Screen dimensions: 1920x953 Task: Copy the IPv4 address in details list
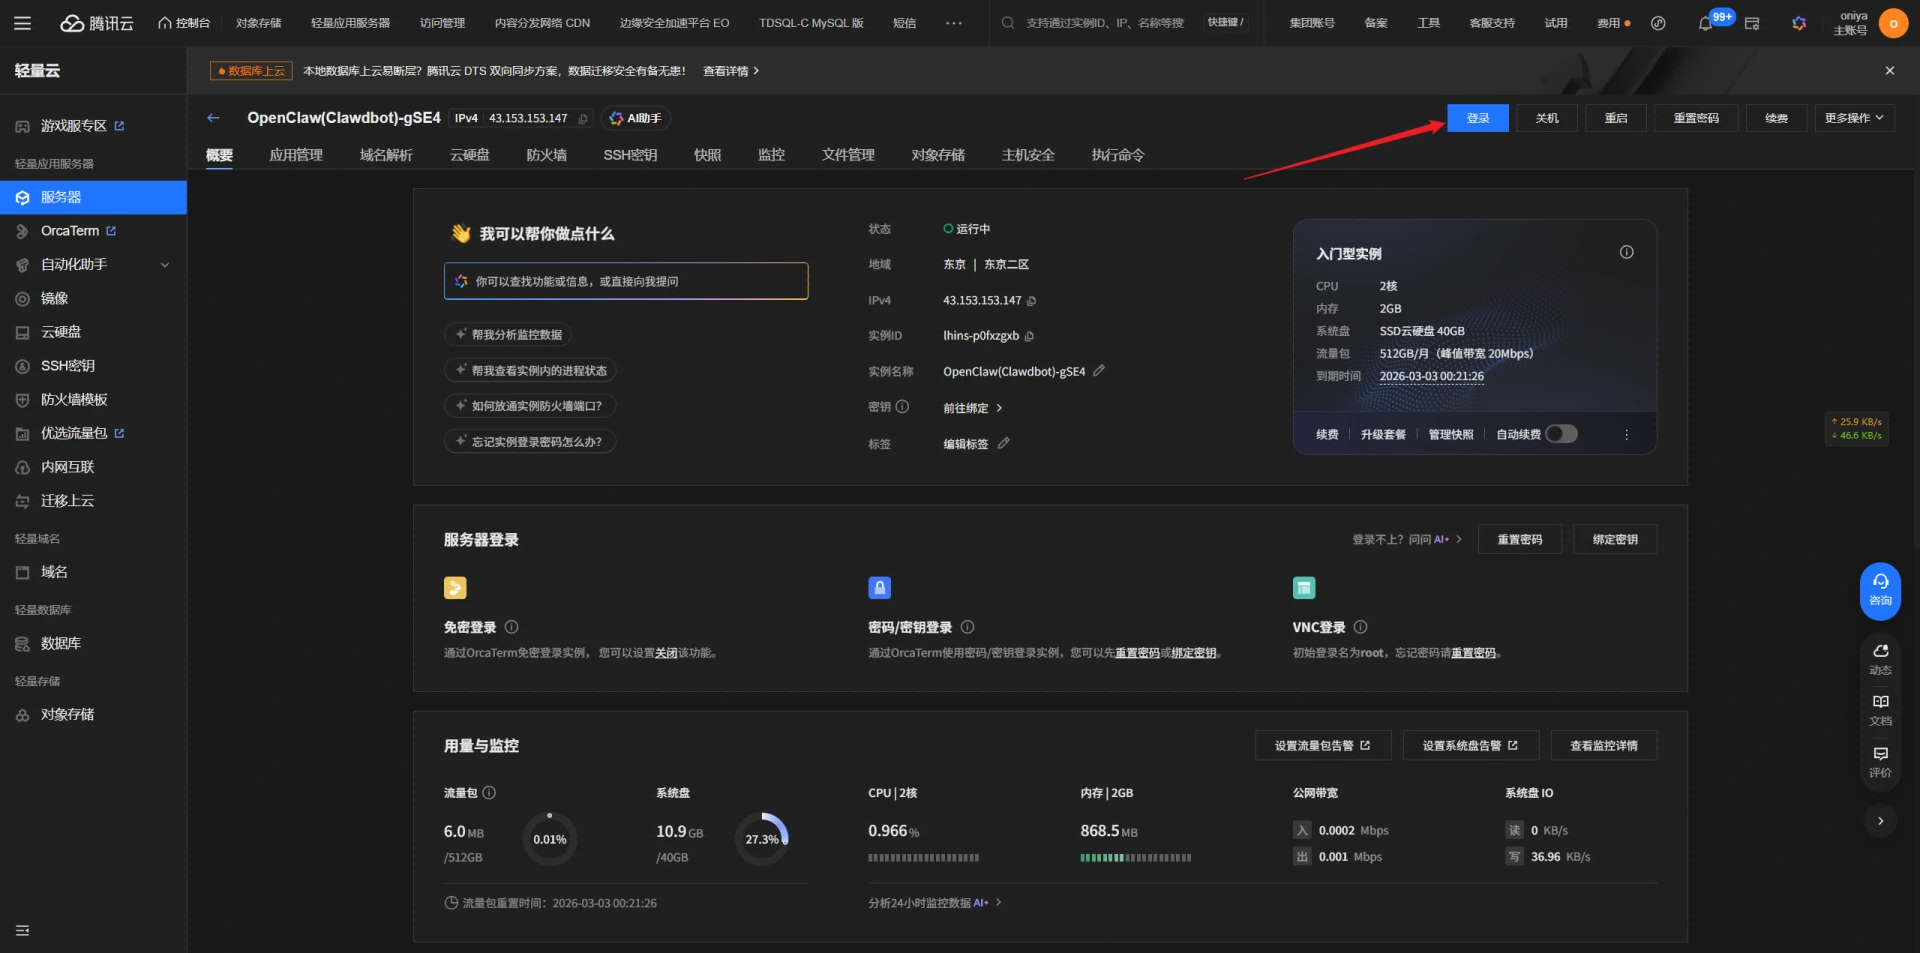1032,301
